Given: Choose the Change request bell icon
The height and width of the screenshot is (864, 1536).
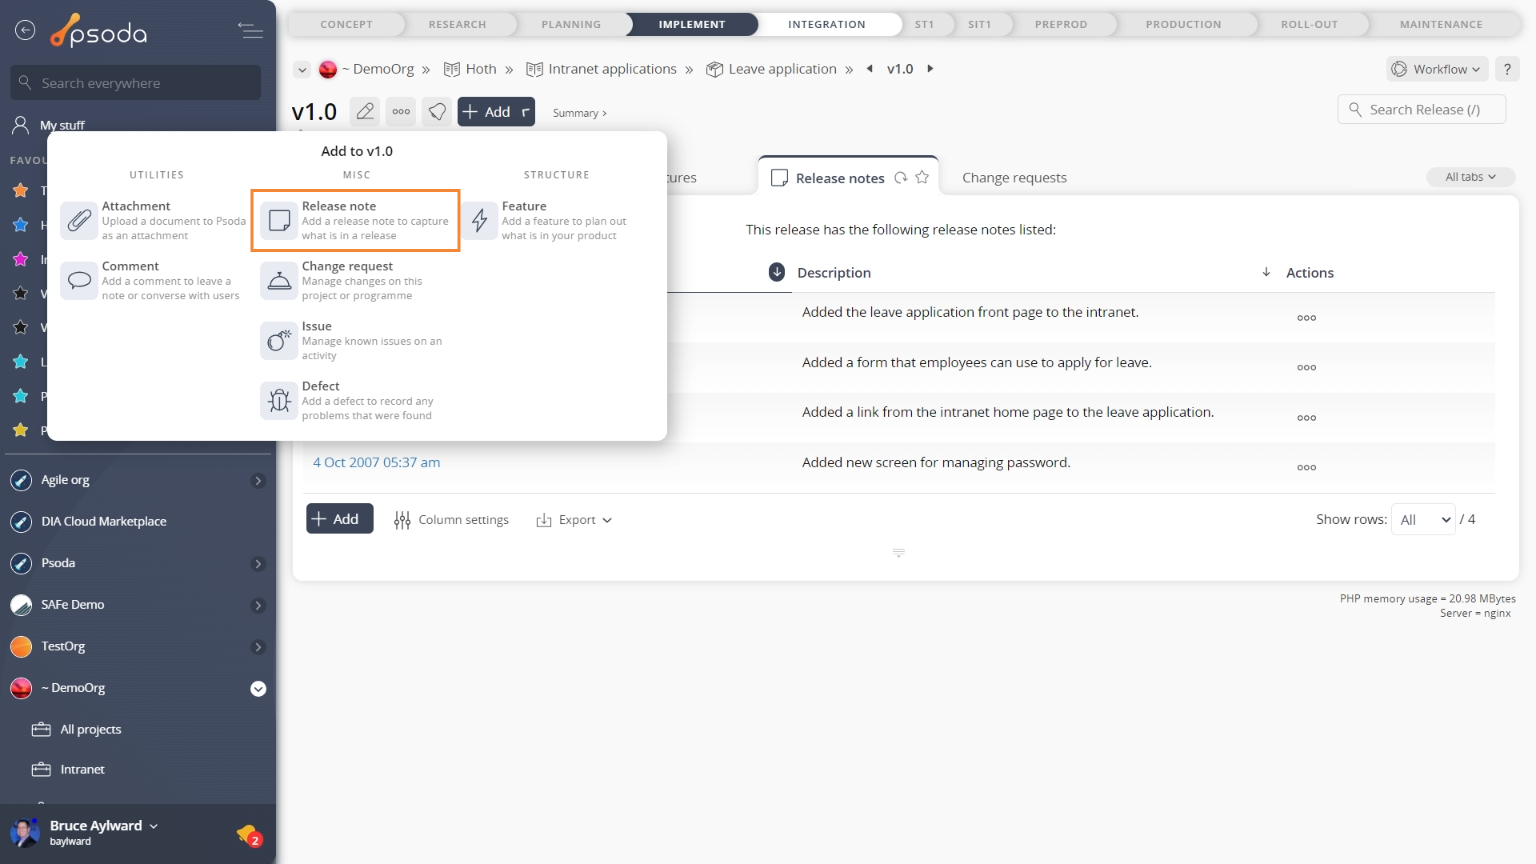Looking at the screenshot, I should pos(279,280).
